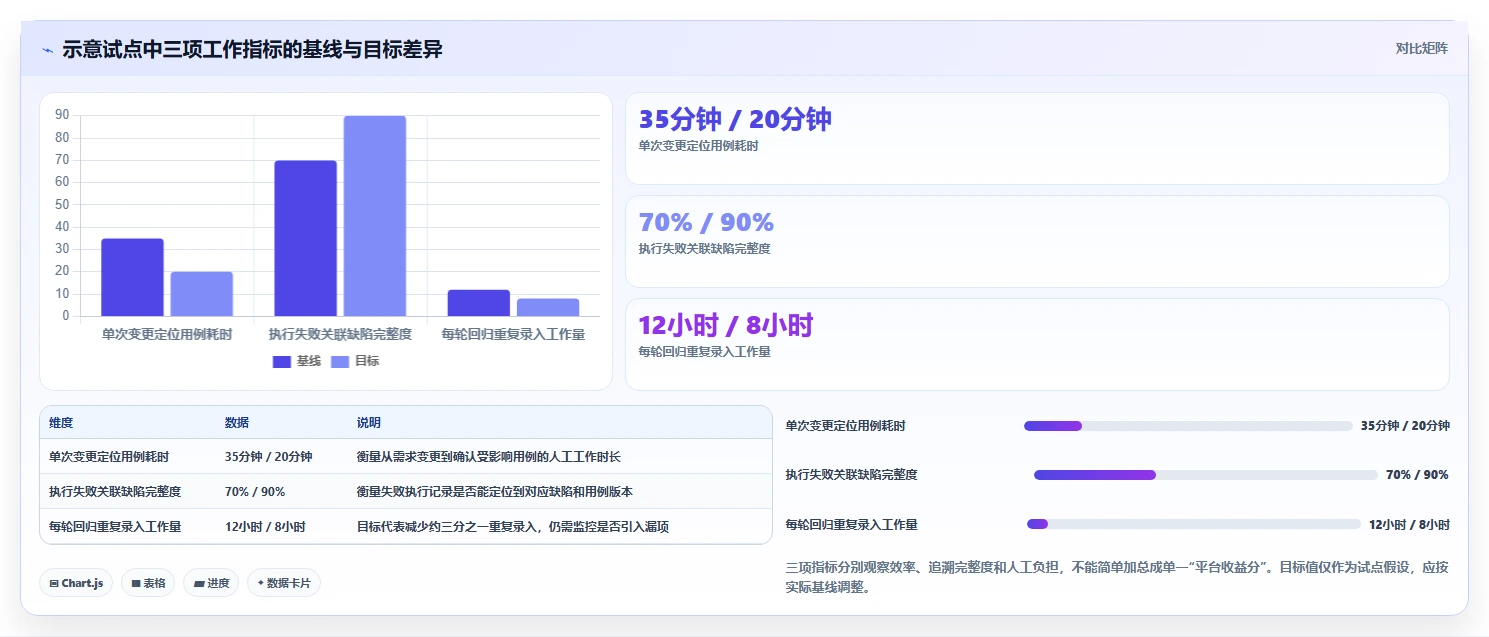Viewport: 1489px width, 637px height.
Task: Click the 说明 column header in the table
Action: pos(369,423)
